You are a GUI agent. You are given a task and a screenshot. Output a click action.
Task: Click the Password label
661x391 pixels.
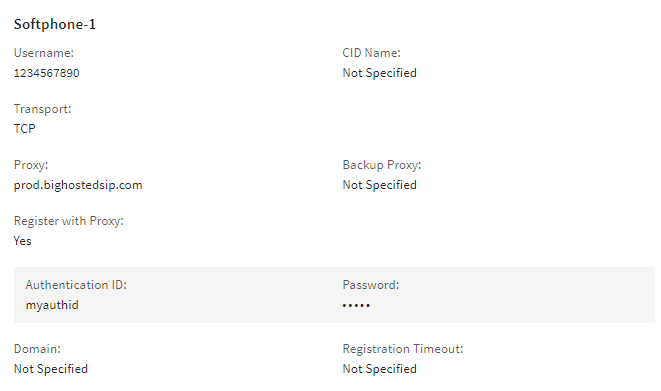click(x=371, y=285)
